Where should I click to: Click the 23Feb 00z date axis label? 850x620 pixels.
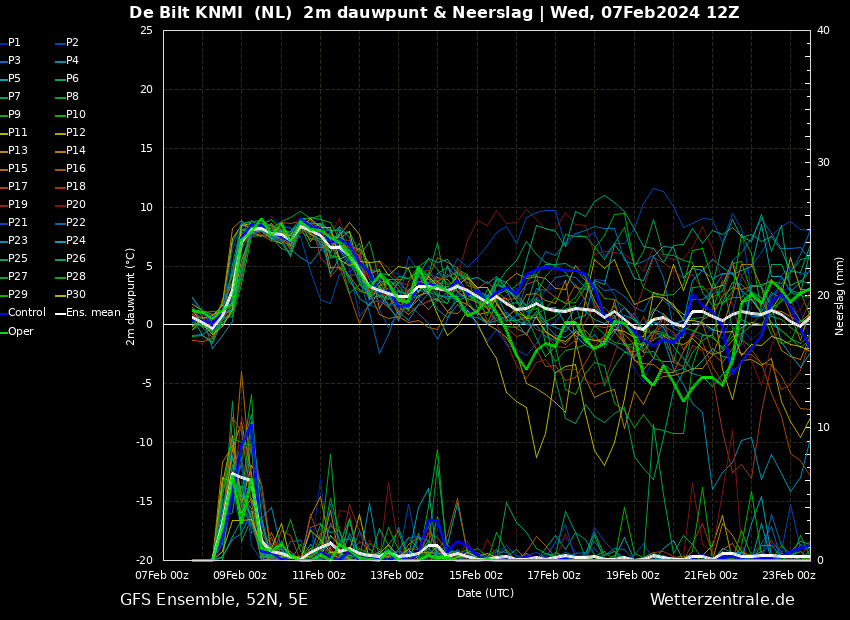click(x=789, y=575)
